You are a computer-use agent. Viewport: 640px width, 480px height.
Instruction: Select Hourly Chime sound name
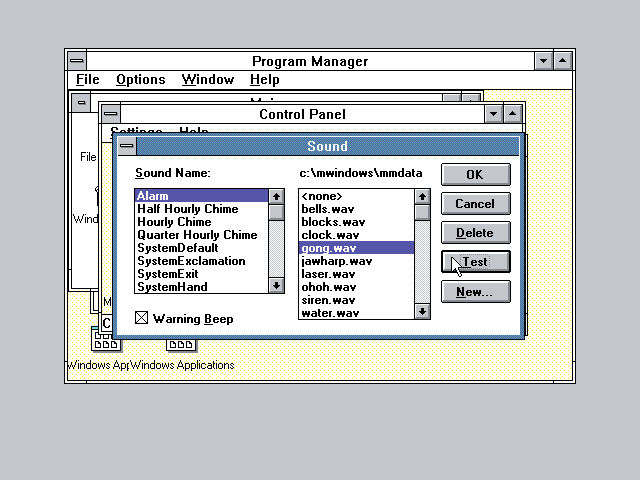202,222
